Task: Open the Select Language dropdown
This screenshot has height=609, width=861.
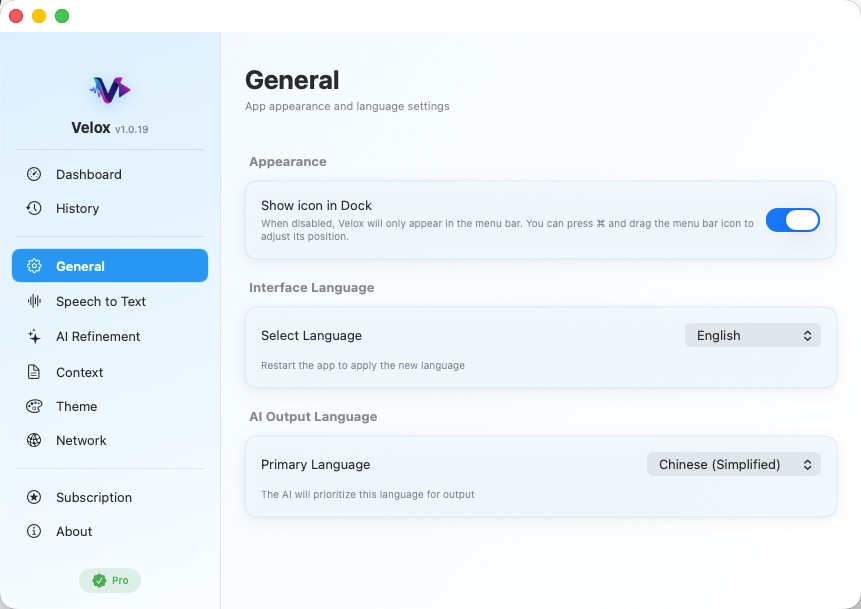Action: [752, 335]
